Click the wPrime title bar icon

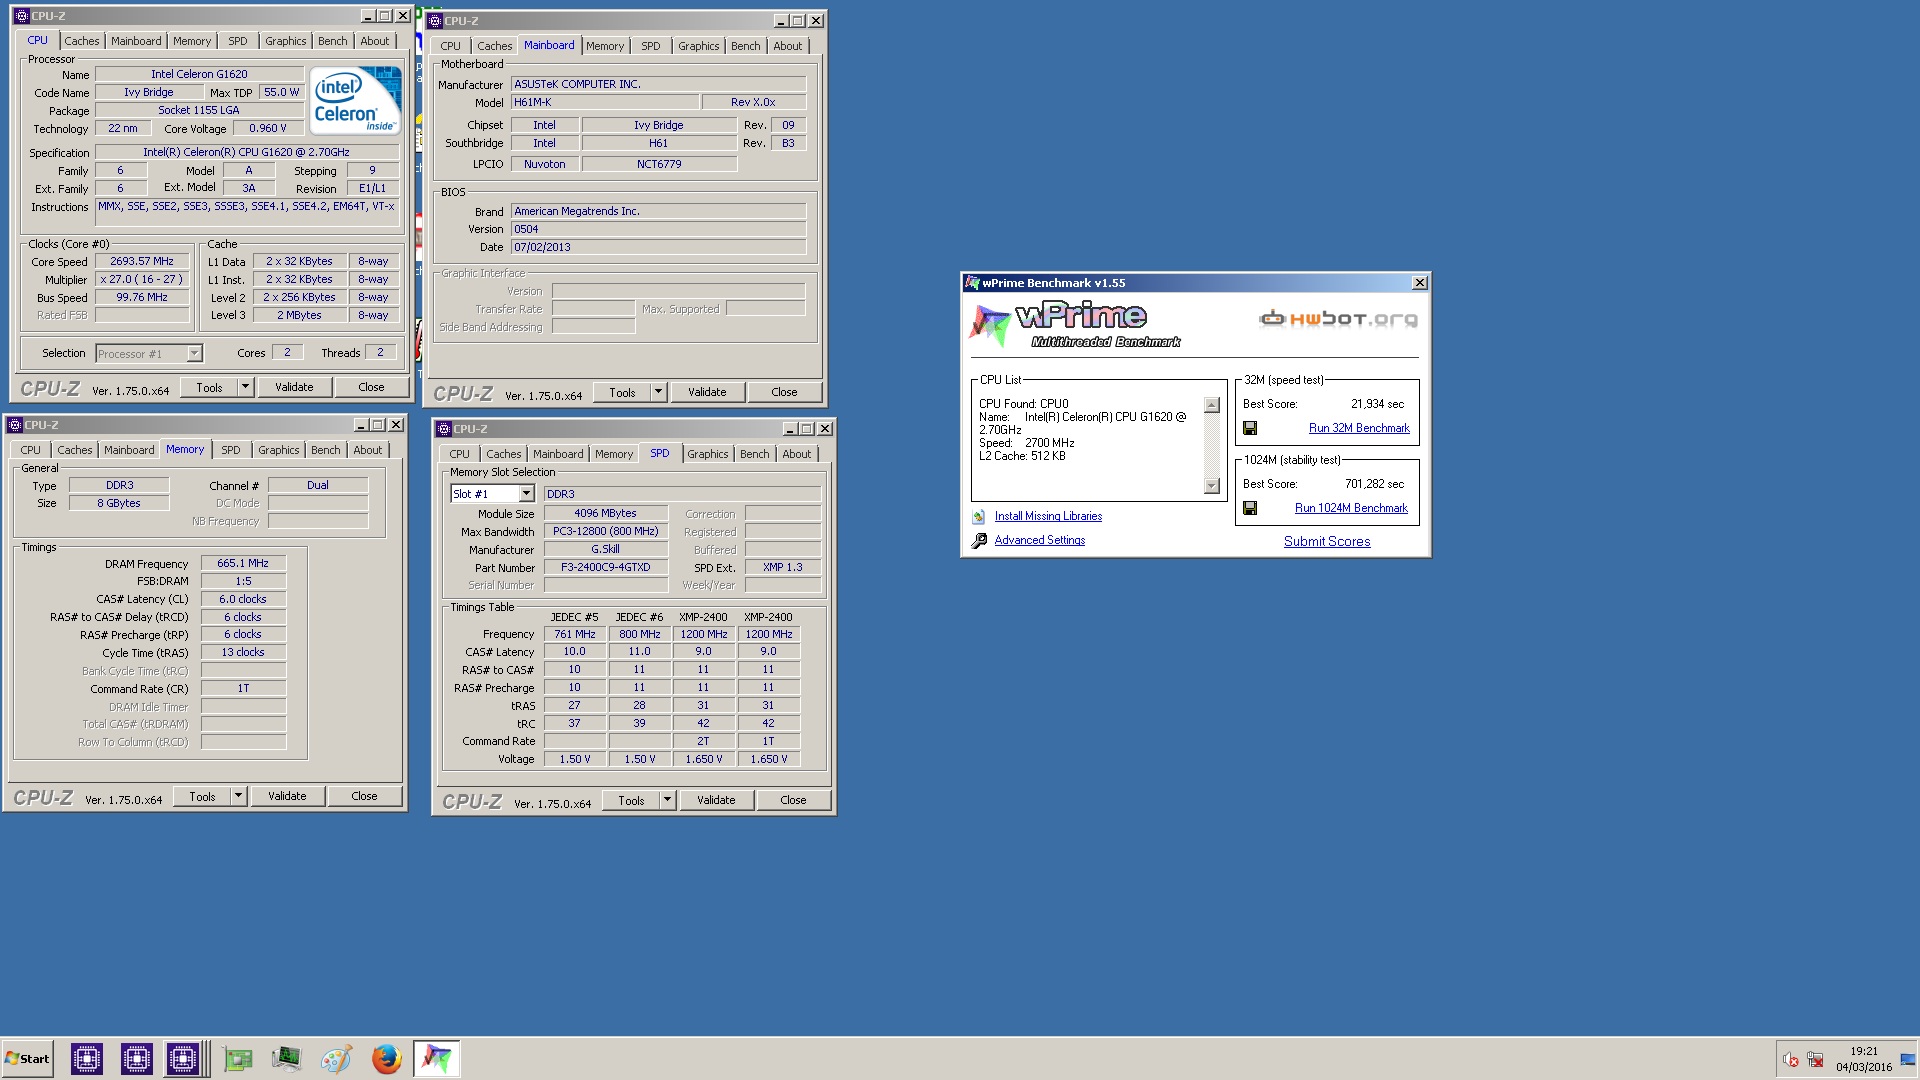(x=972, y=283)
